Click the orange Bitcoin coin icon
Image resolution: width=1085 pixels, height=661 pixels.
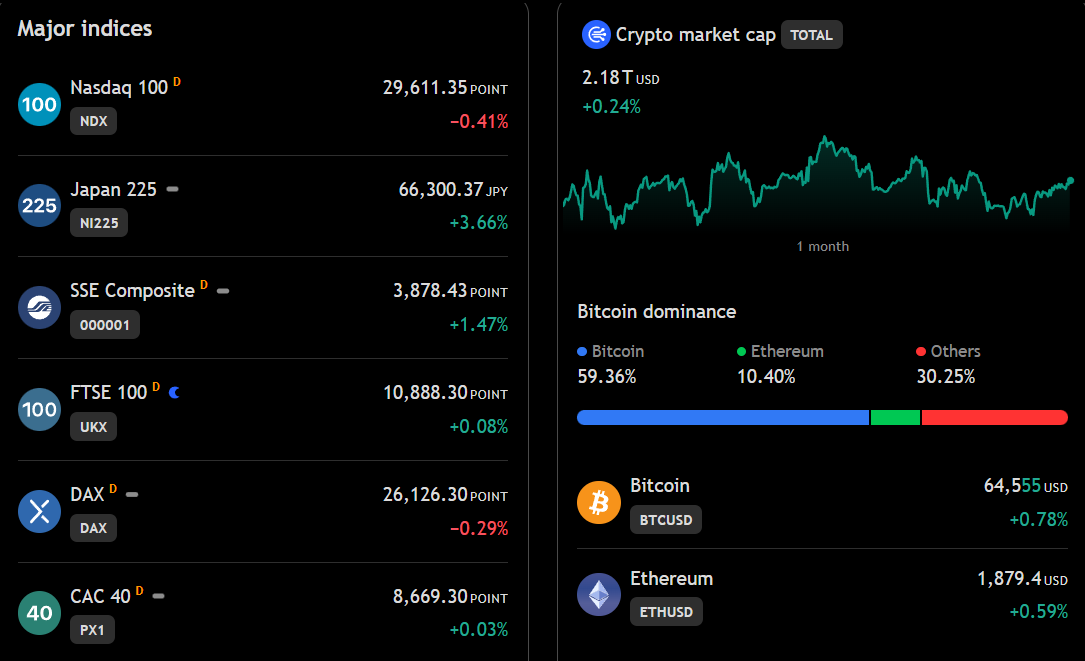tap(599, 502)
